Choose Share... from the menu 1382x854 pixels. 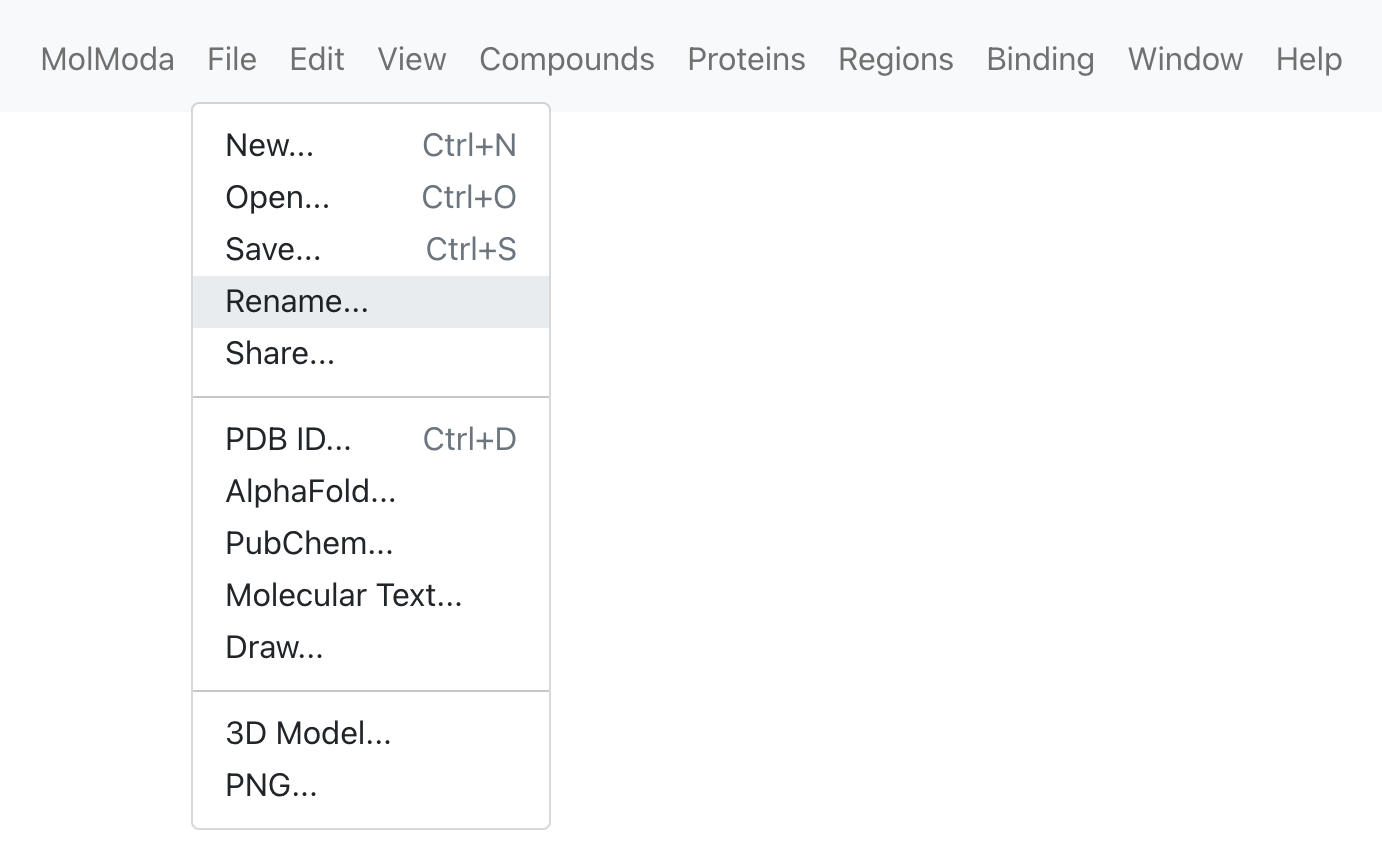click(x=371, y=354)
